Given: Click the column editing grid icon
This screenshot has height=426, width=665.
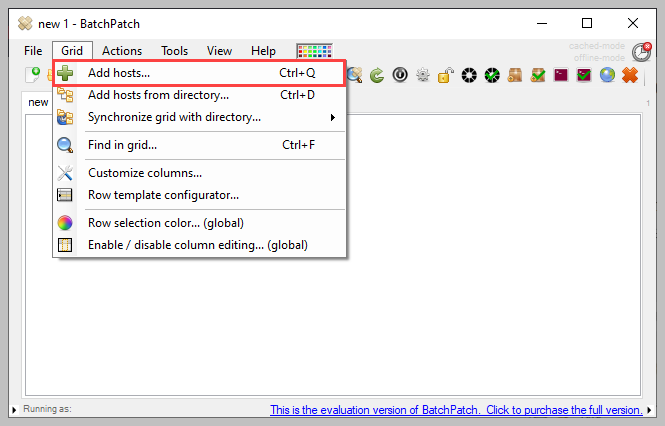Looking at the screenshot, I should 65,245.
